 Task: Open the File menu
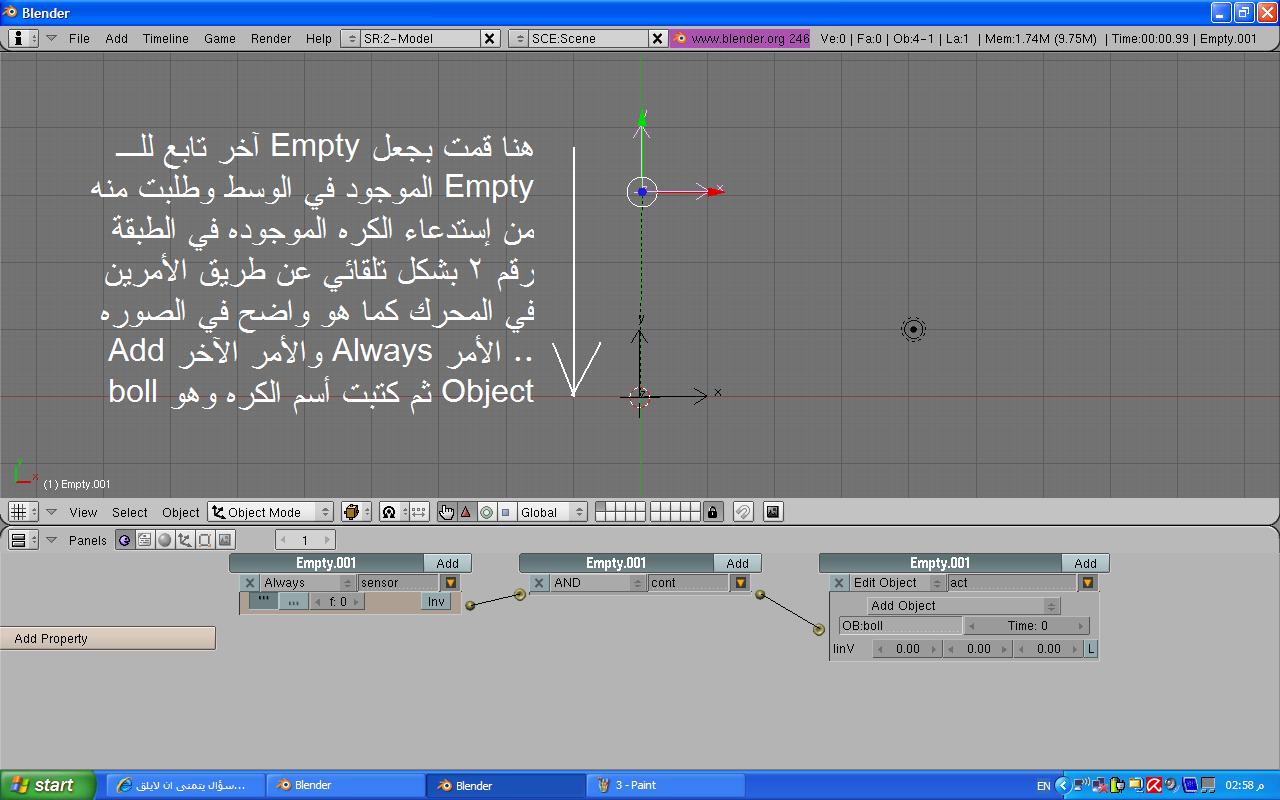click(x=79, y=38)
